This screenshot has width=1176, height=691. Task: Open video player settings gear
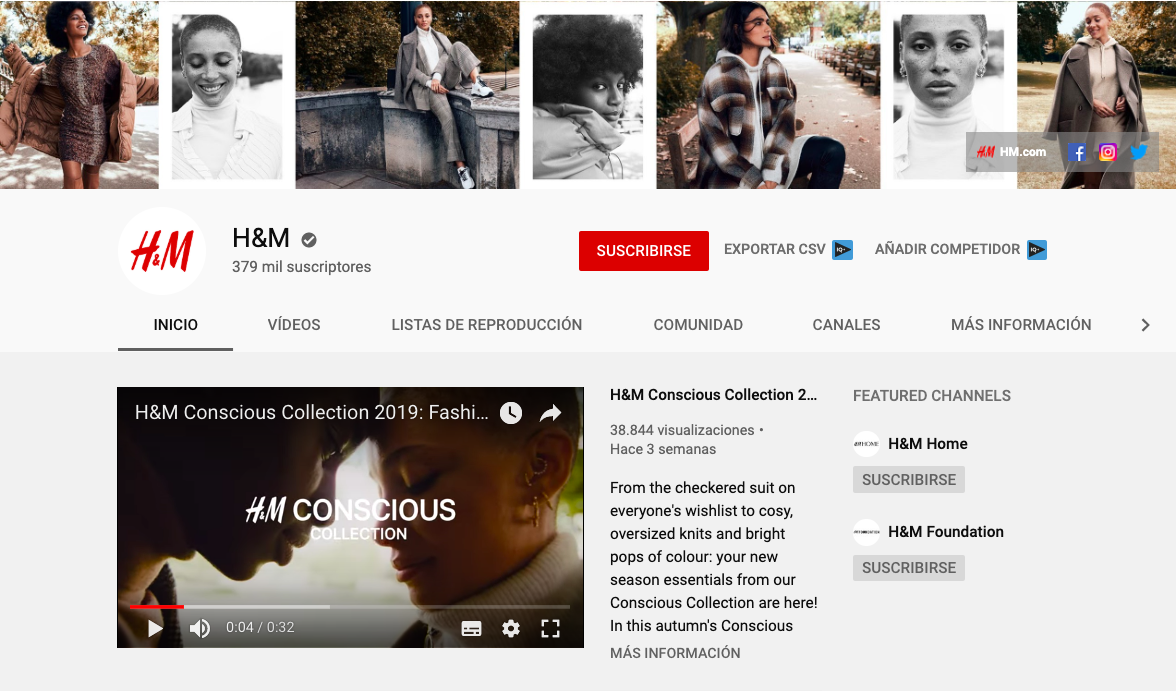coord(511,629)
